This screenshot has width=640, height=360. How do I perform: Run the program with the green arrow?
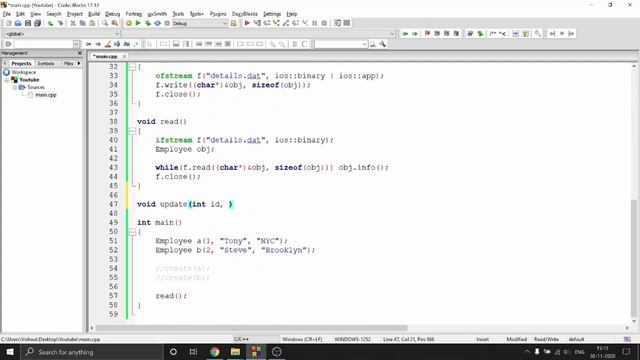[138, 23]
